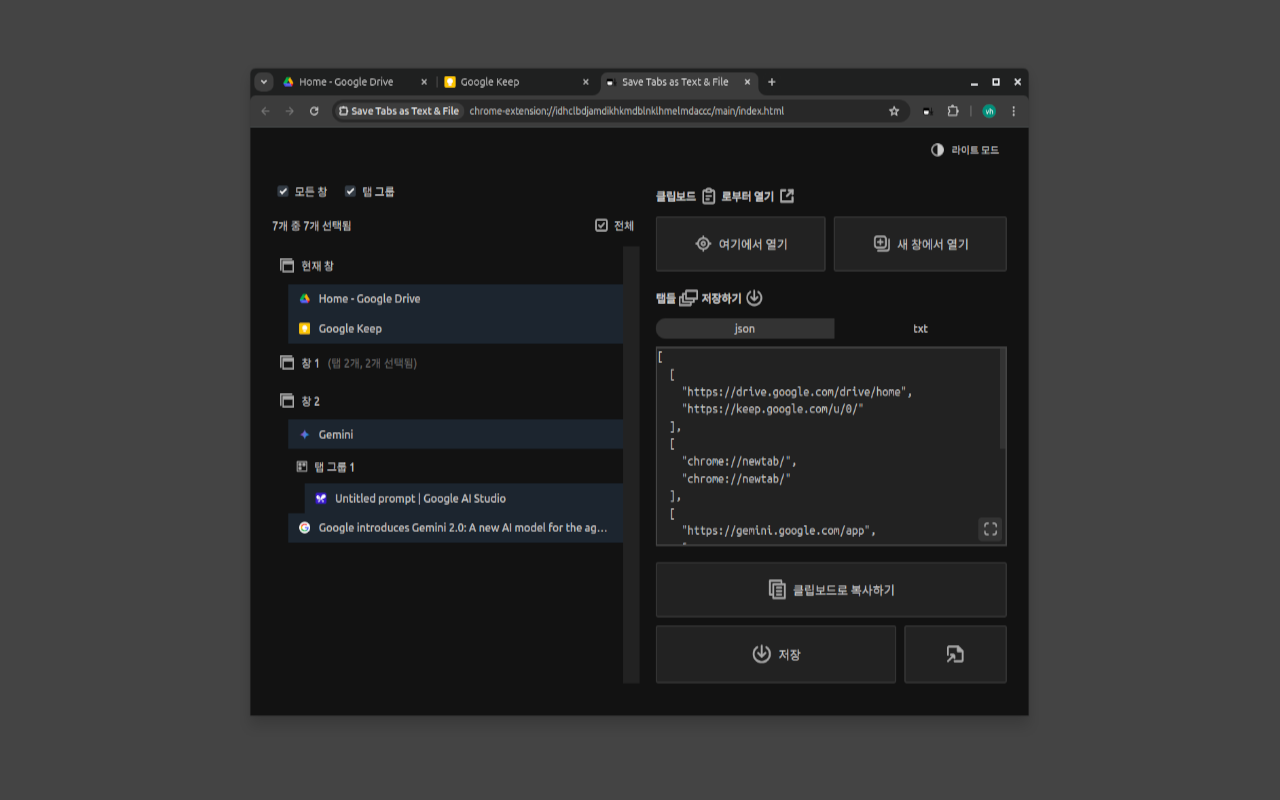
Task: Click the 저장 save button
Action: click(x=776, y=654)
